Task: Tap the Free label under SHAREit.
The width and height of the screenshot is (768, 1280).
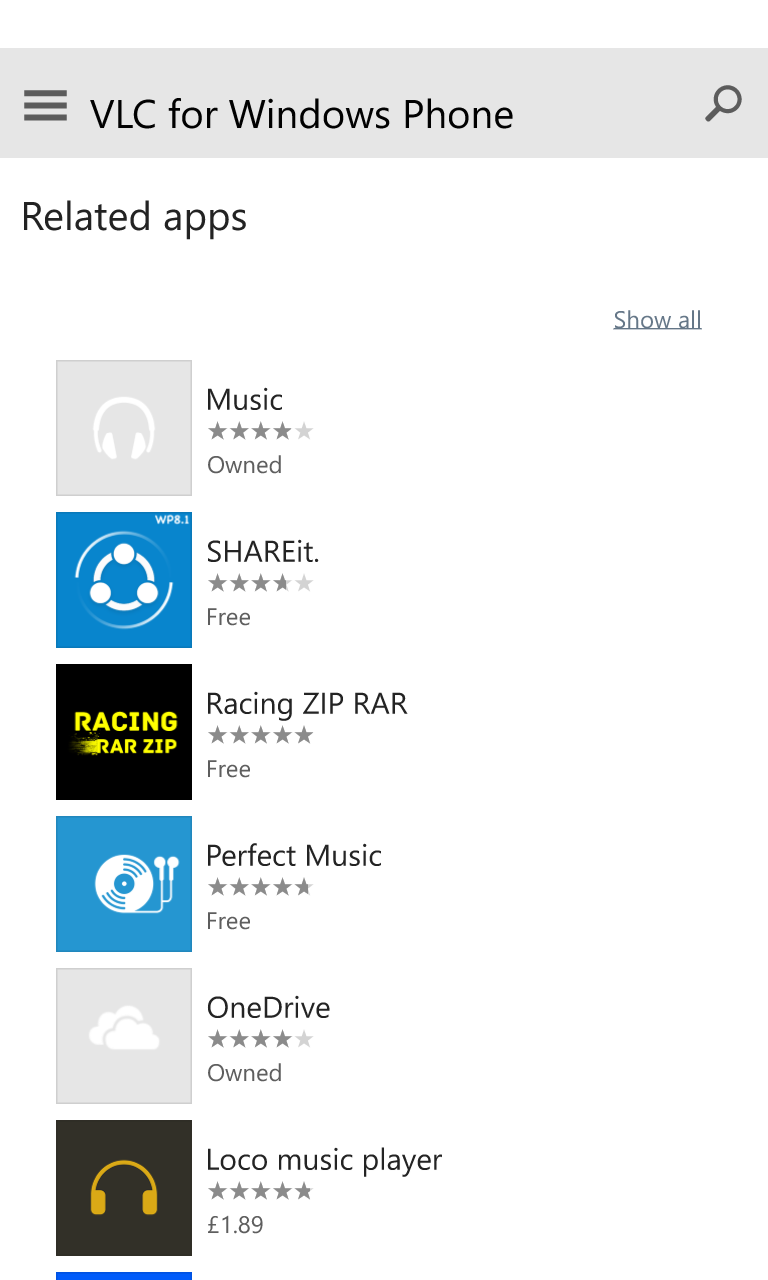Action: coord(228,617)
